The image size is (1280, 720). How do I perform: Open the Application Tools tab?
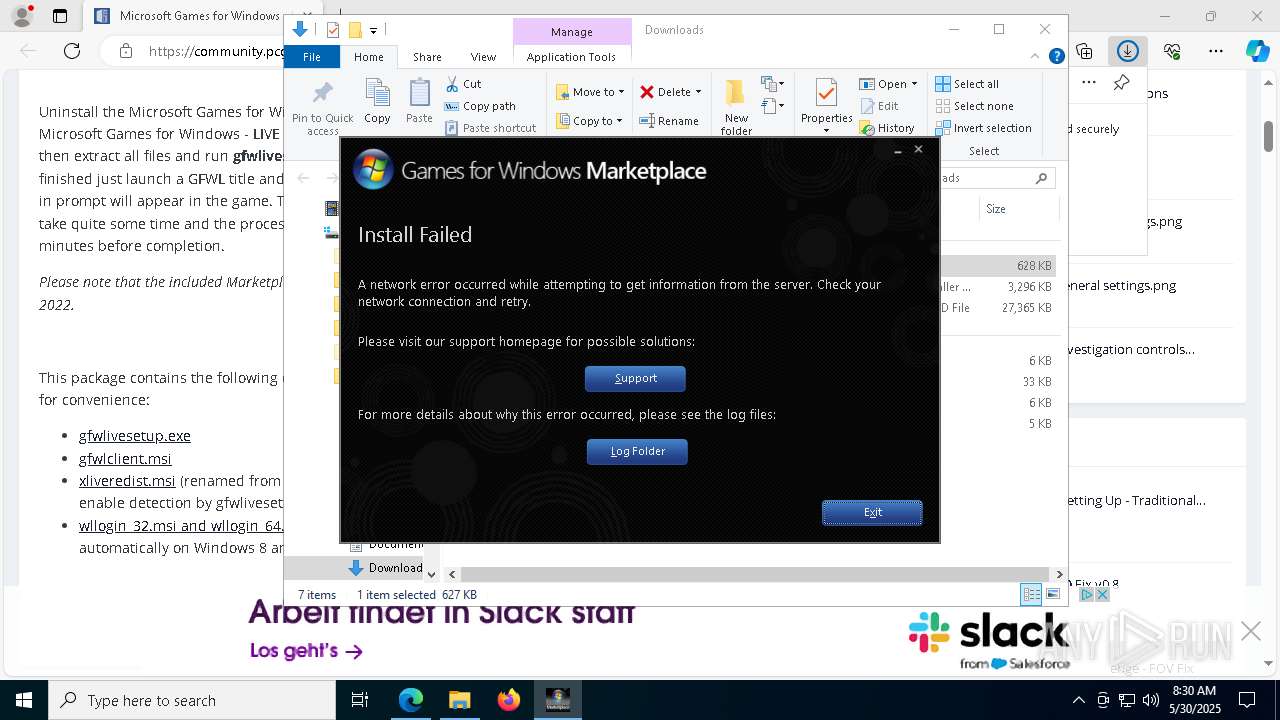(x=571, y=57)
